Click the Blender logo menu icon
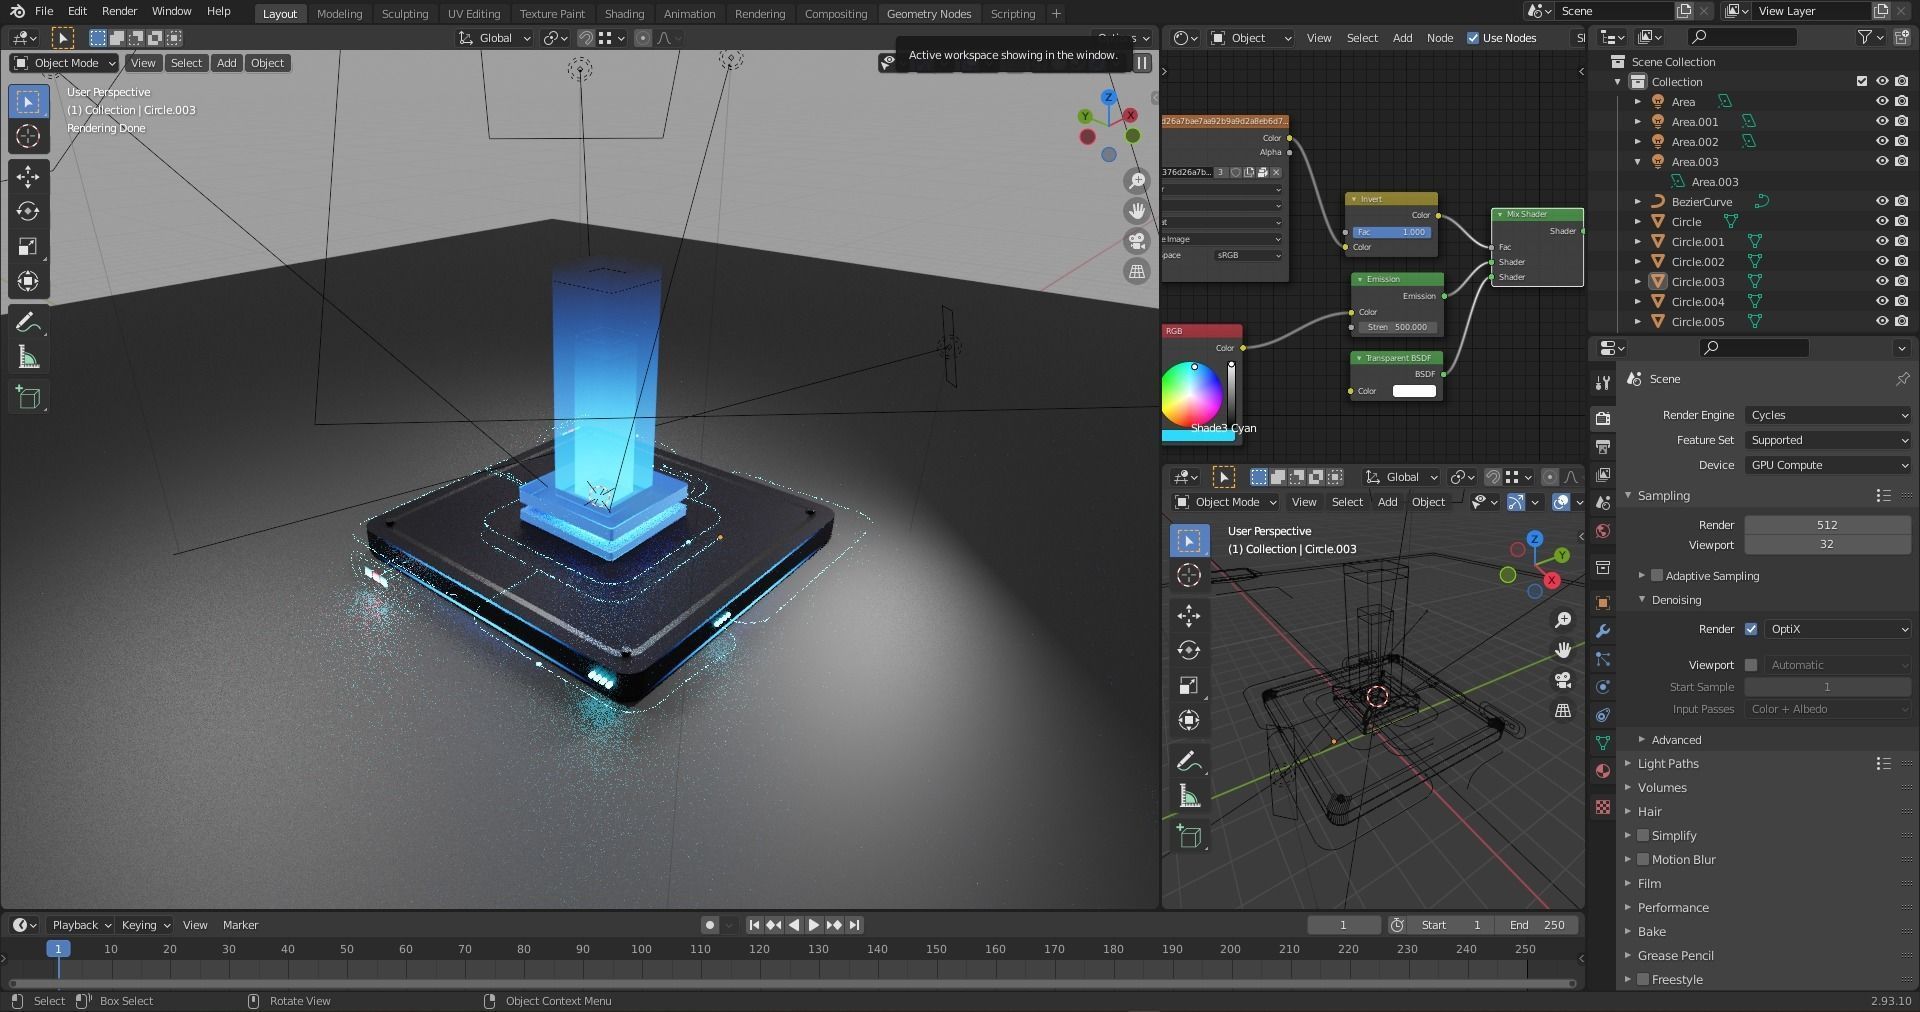The width and height of the screenshot is (1920, 1012). 17,11
